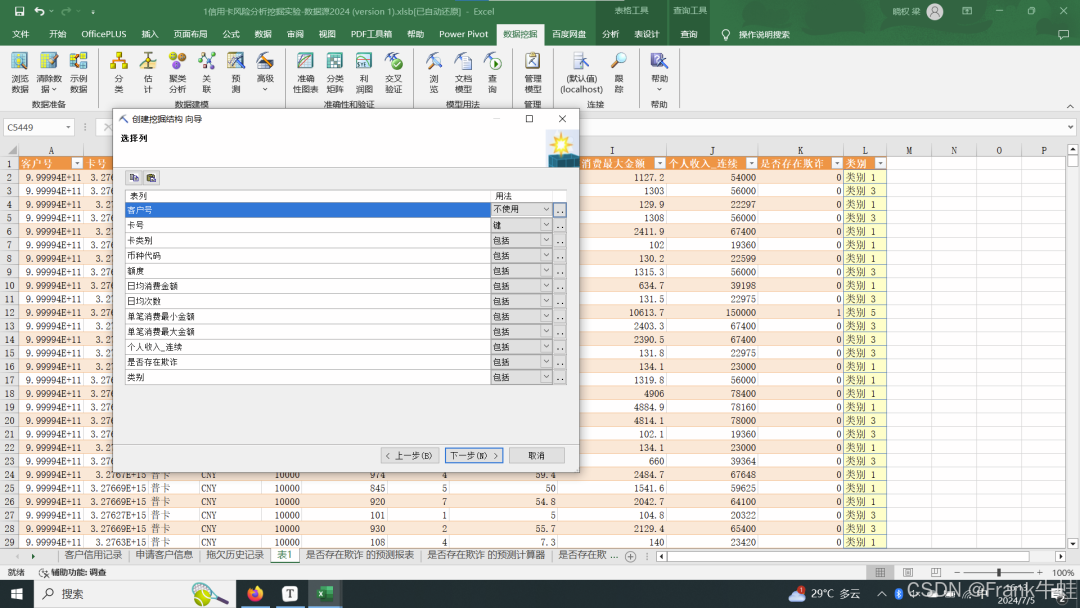Launch Firefox from the taskbar
The height and width of the screenshot is (608, 1080).
255,593
